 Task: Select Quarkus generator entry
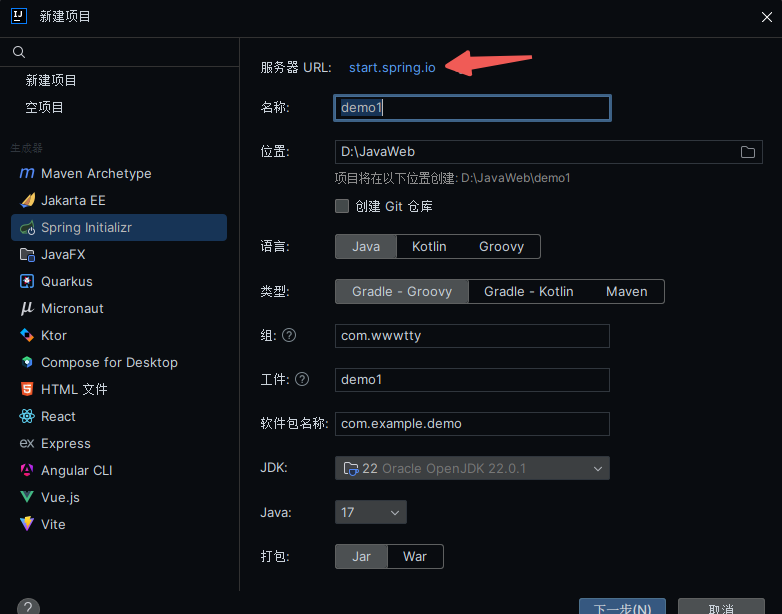pos(119,281)
